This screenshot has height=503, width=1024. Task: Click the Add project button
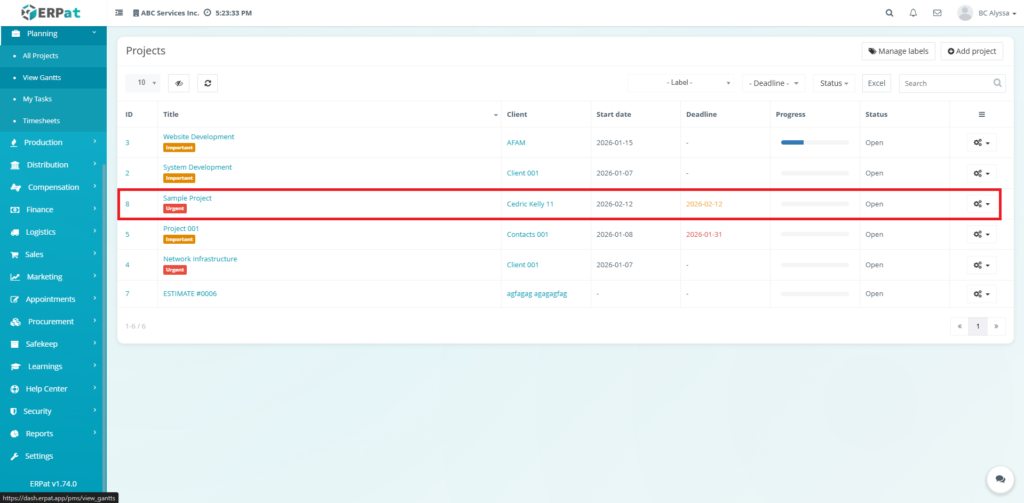click(x=971, y=51)
